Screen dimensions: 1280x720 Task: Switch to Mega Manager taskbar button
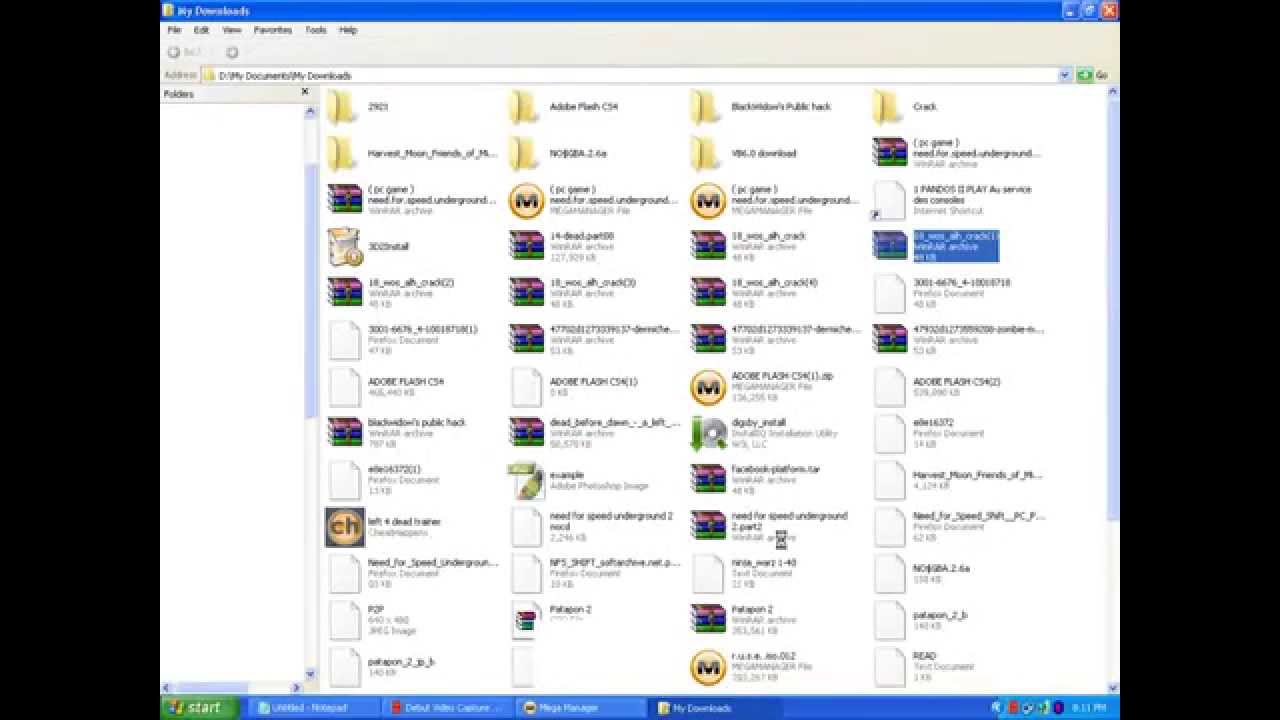coord(582,708)
